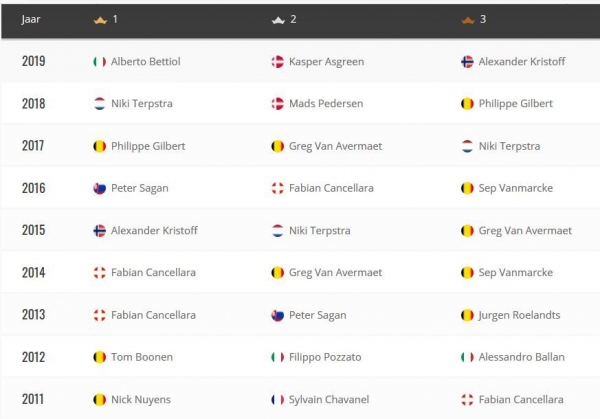
Task: Click Alessandro Ballan name
Action: click(x=522, y=357)
